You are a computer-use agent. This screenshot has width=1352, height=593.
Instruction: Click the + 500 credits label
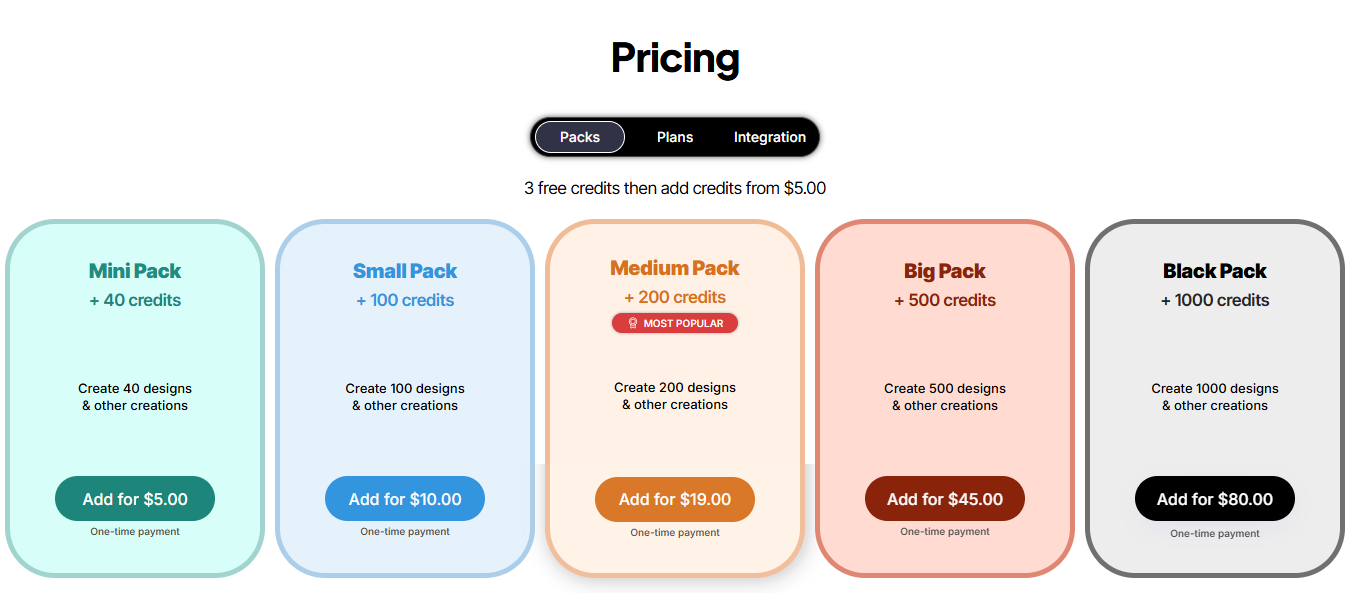click(945, 300)
